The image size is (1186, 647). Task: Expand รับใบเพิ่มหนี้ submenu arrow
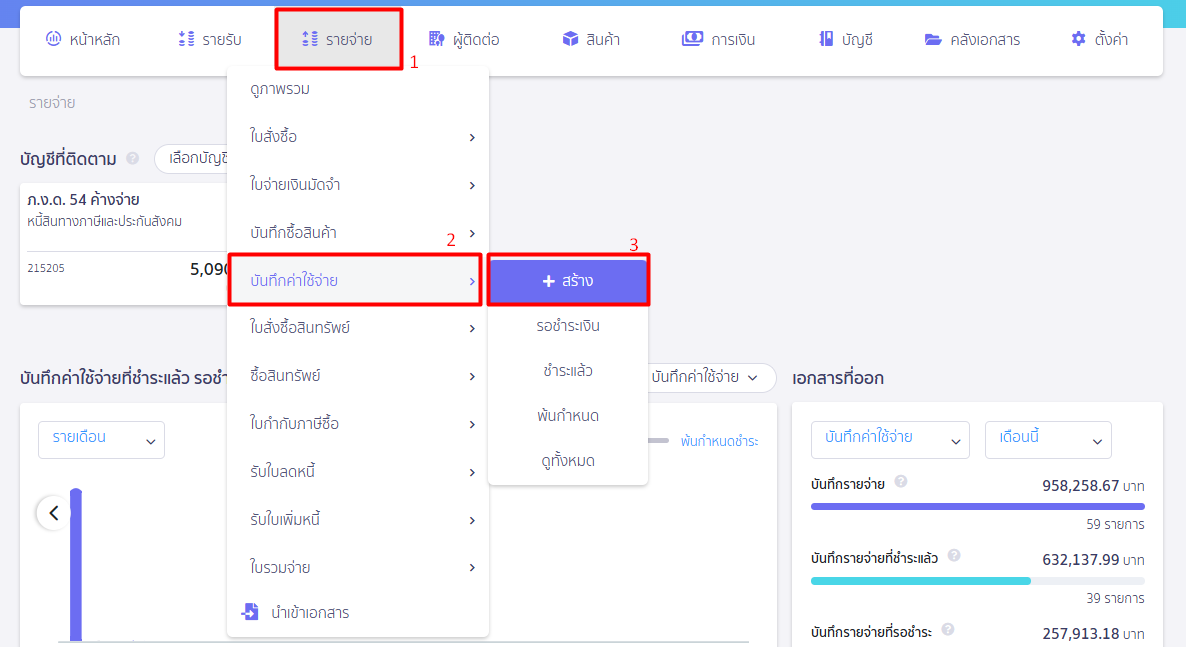click(x=472, y=520)
